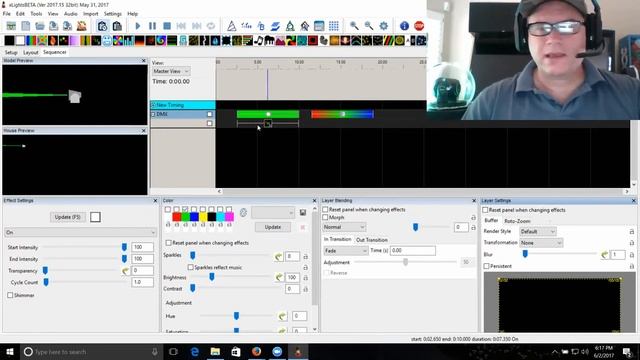Enable the Persistent checkbox
Viewport: 640px width, 360px height.
(487, 266)
